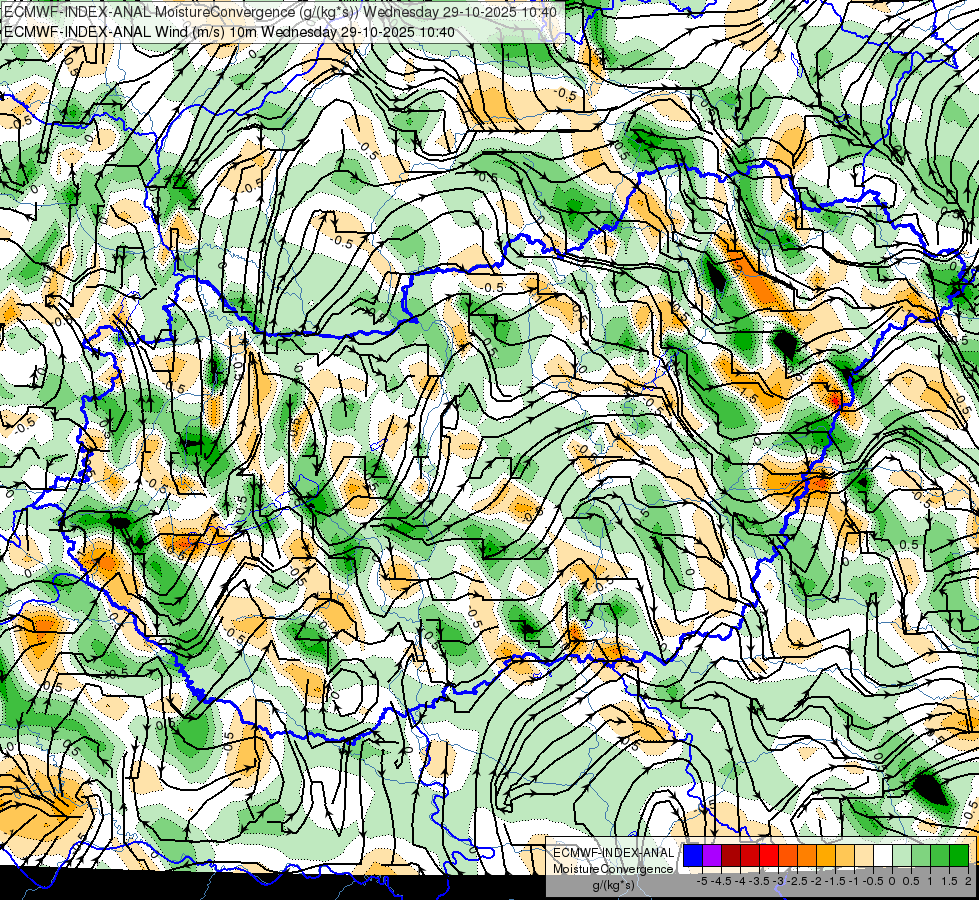
Task: Click the legend word MoistureConvergence
Action: tap(613, 869)
